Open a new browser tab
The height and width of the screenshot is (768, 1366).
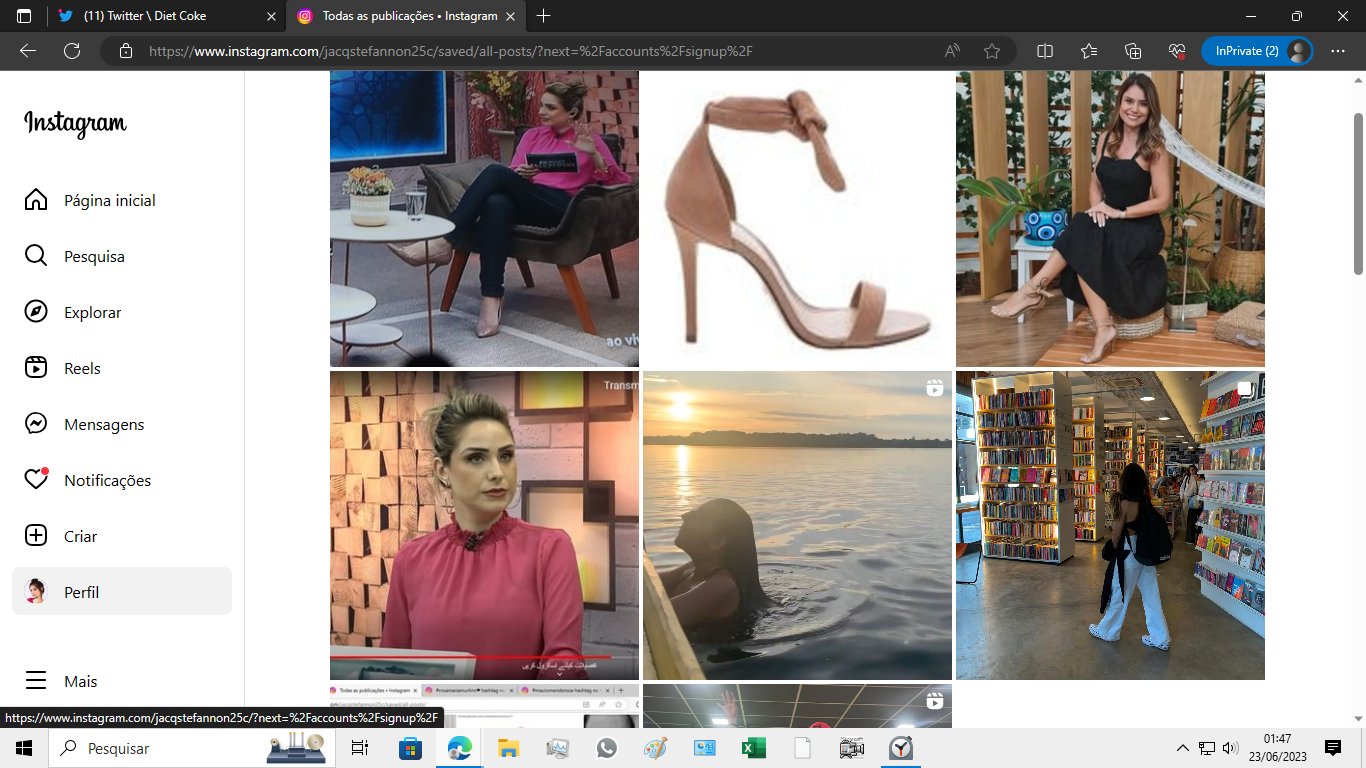(x=543, y=16)
